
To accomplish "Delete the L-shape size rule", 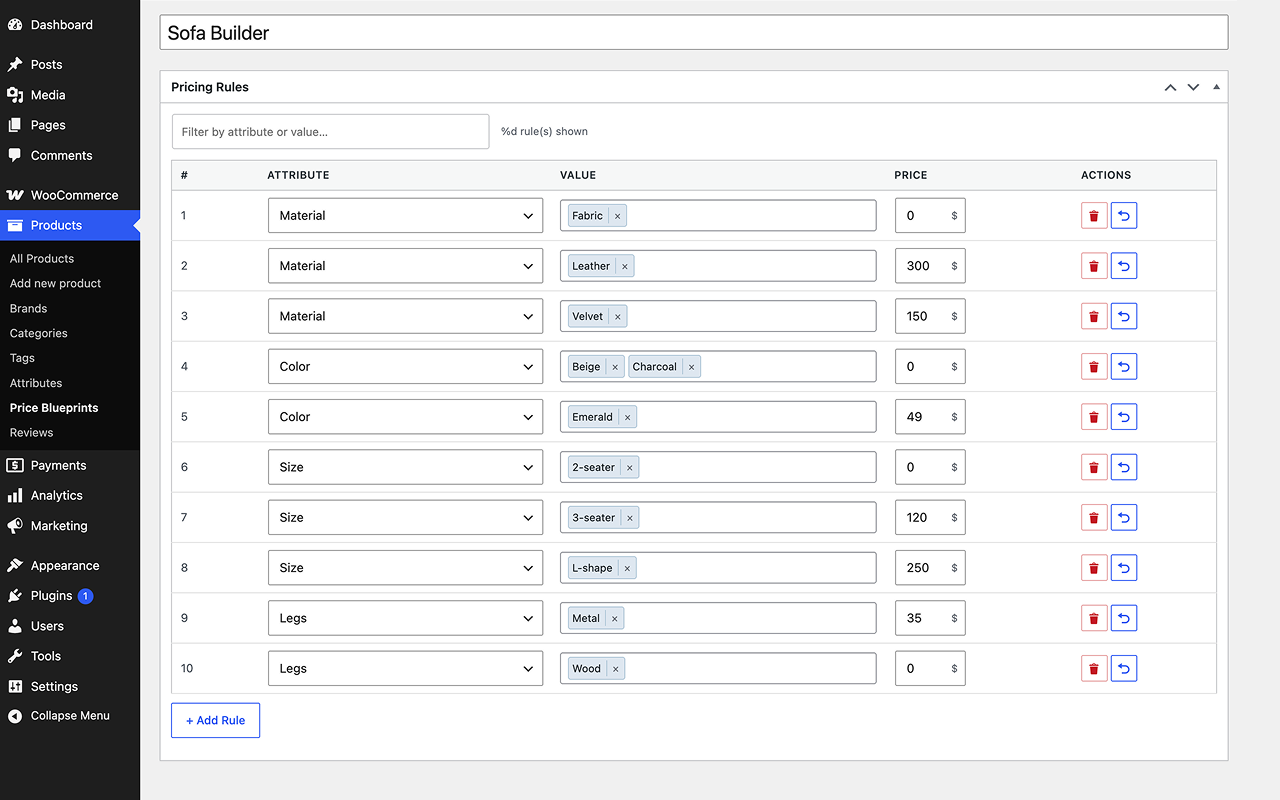I will [1094, 568].
